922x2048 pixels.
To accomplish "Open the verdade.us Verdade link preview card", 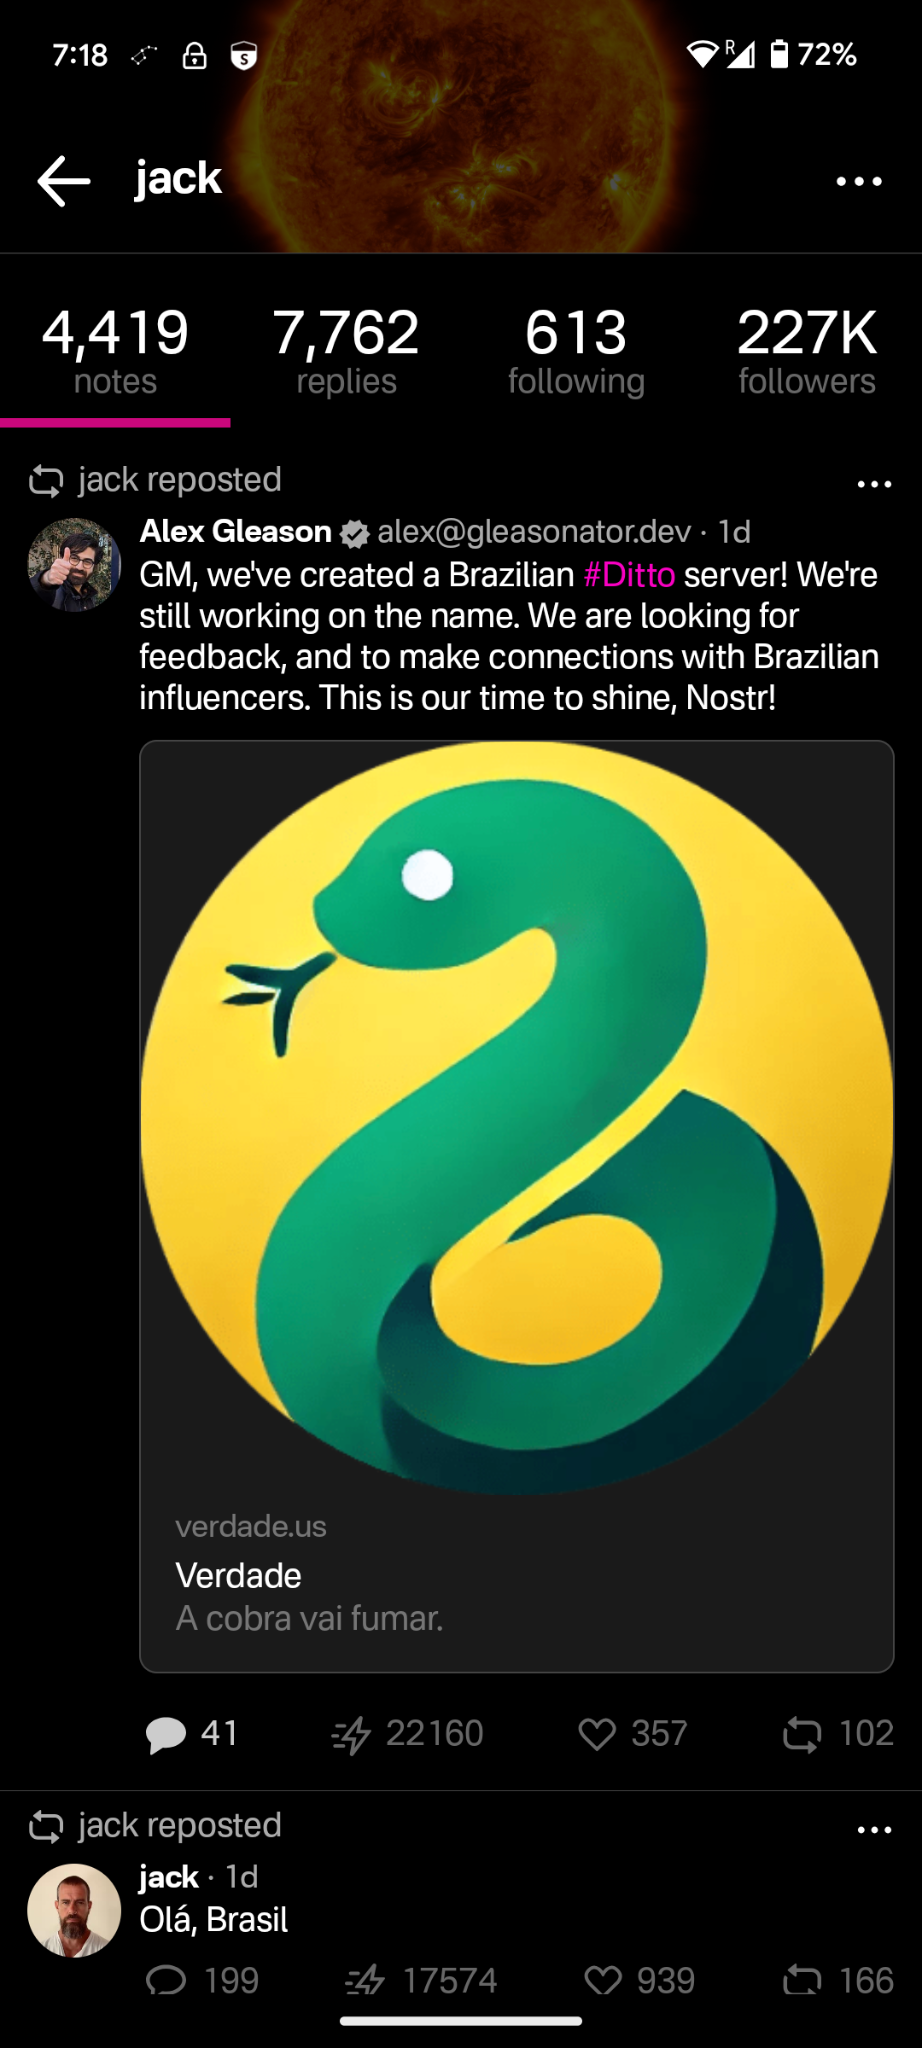I will click(x=517, y=1206).
